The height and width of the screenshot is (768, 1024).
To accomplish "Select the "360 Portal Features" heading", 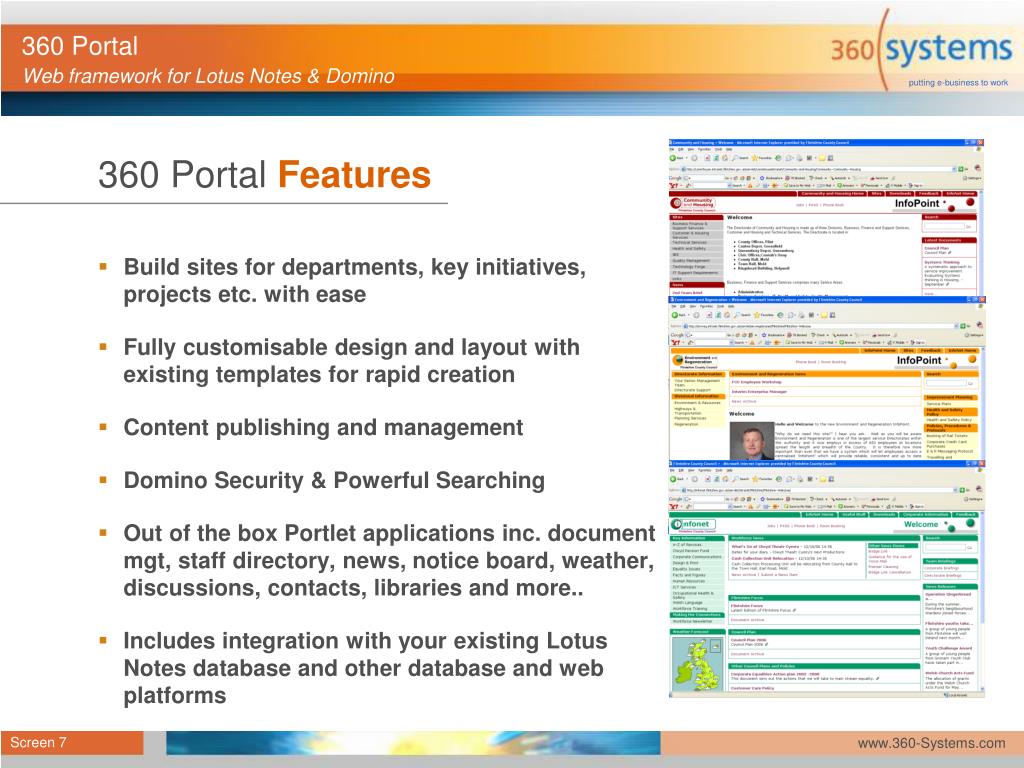I will tap(264, 174).
